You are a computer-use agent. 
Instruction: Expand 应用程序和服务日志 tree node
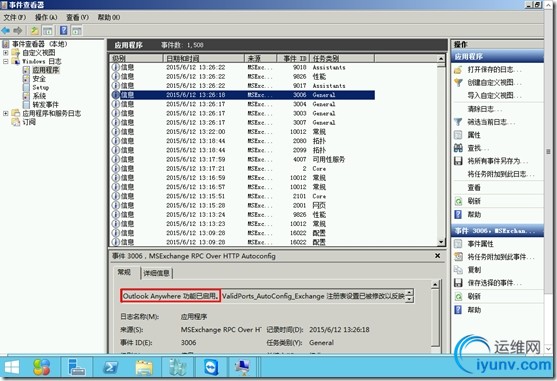coord(5,113)
